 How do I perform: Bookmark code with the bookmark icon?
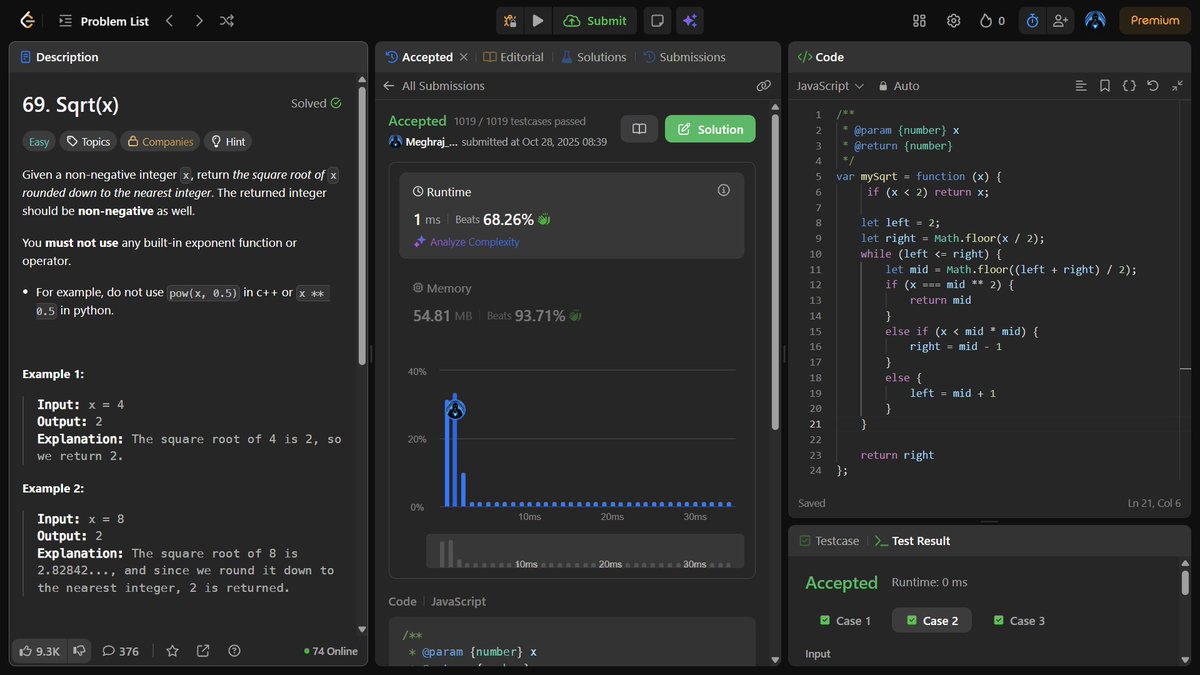point(1105,86)
